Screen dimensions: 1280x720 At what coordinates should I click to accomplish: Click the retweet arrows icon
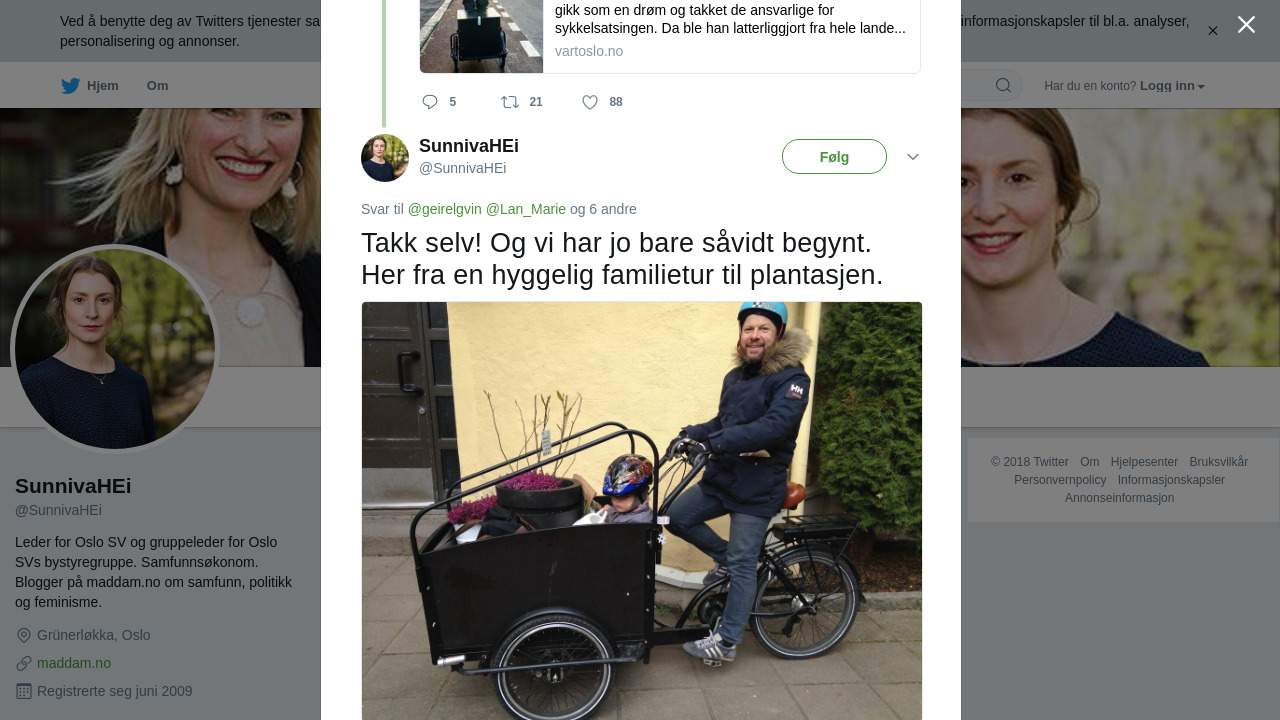pyautogui.click(x=510, y=102)
